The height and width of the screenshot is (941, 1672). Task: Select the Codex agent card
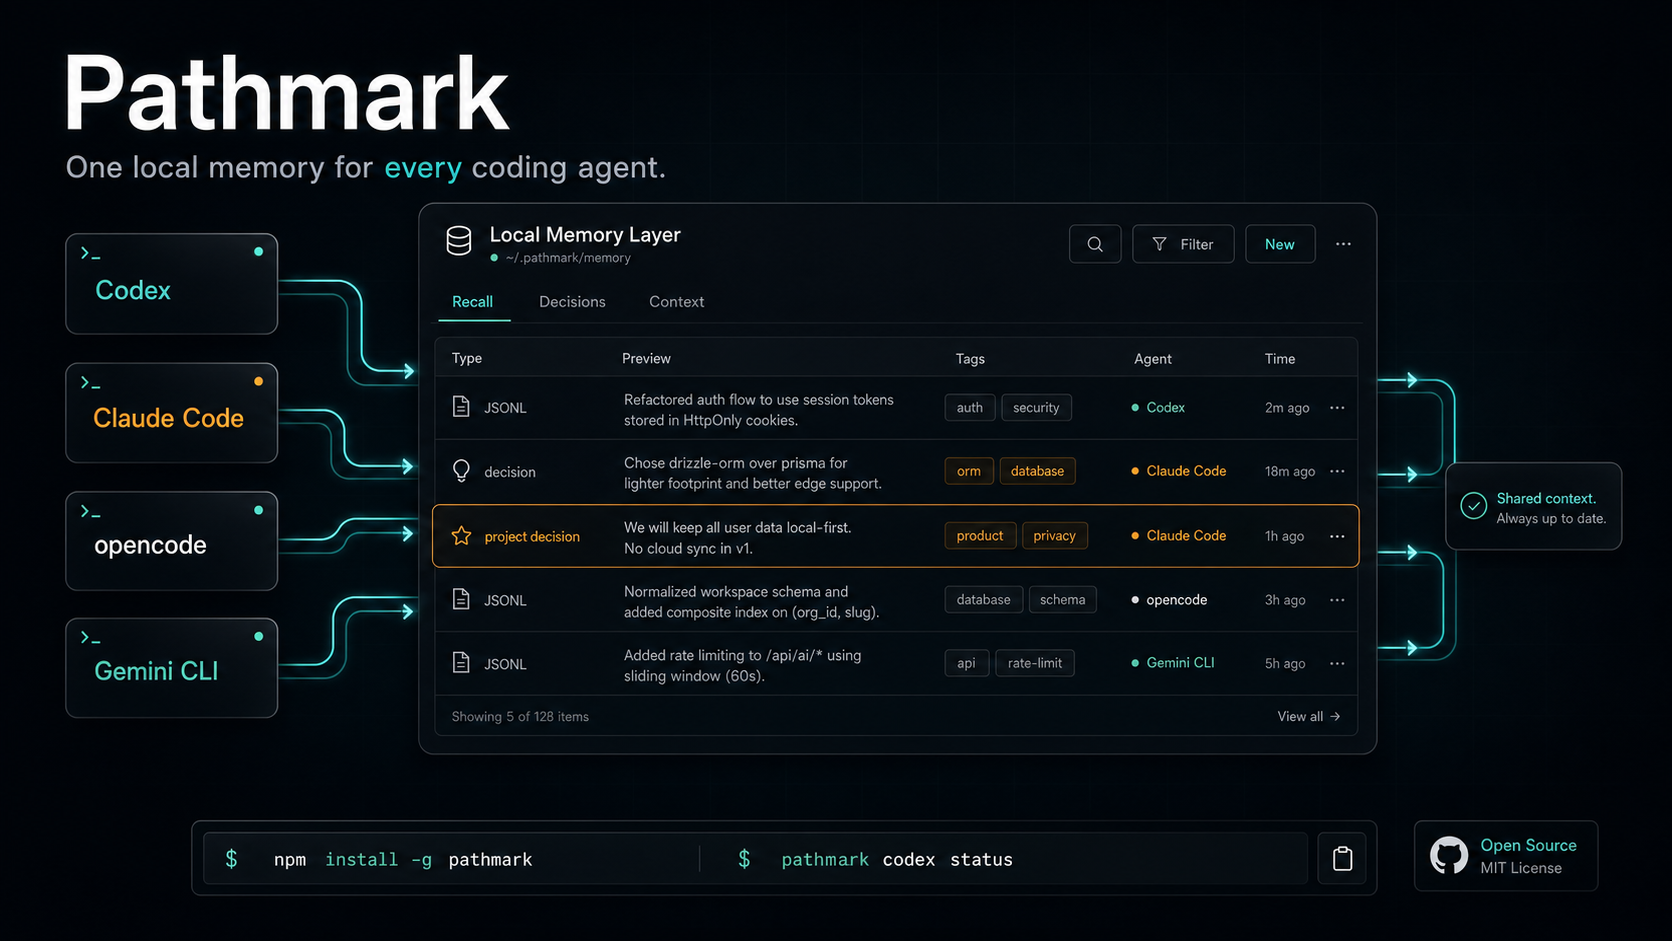click(172, 284)
